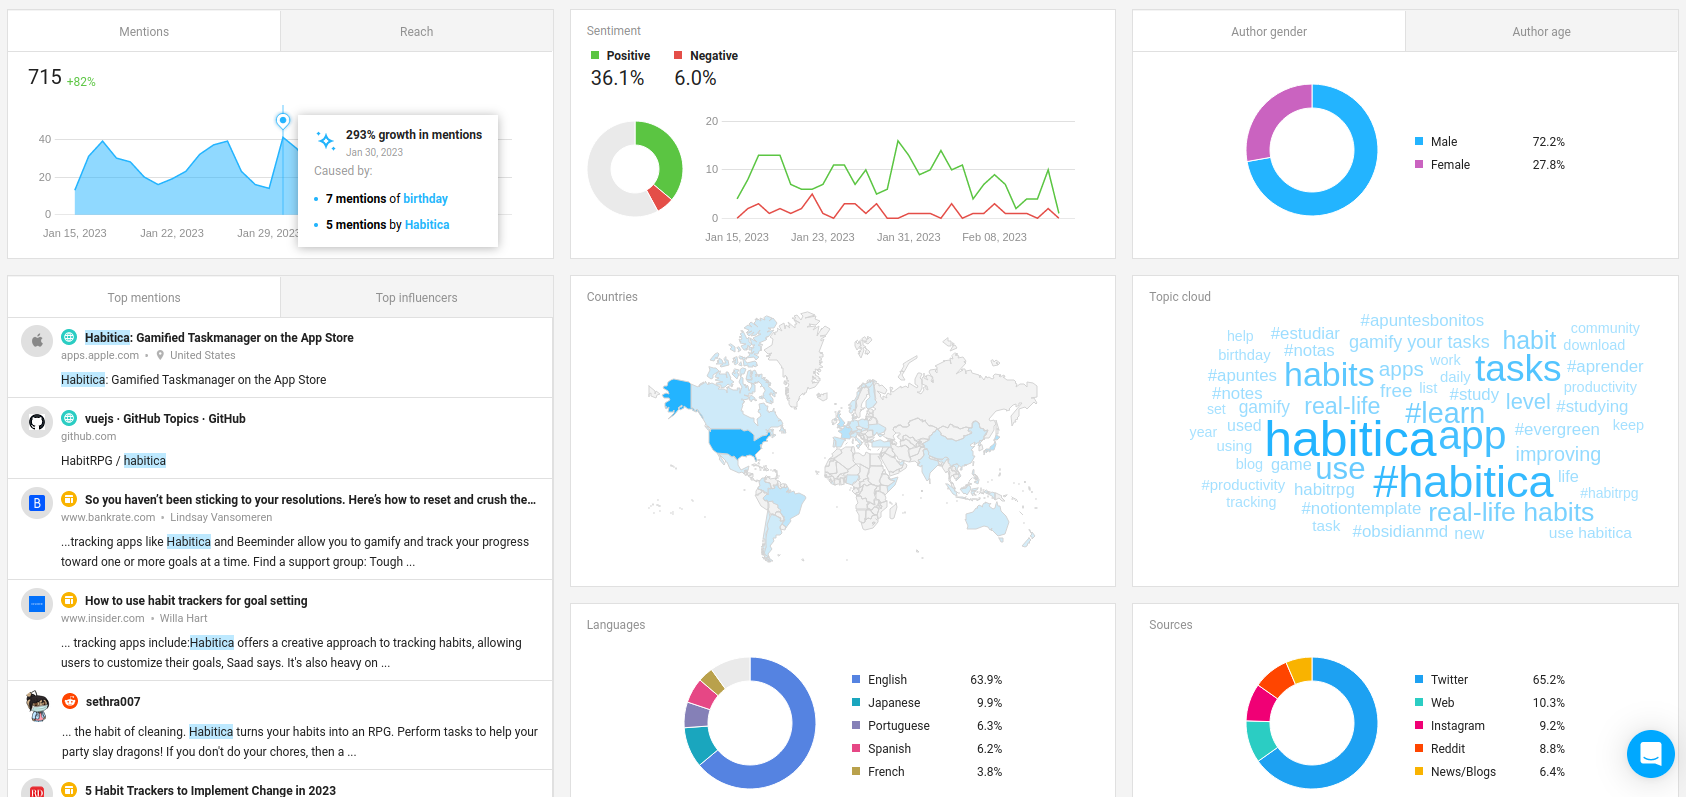Click news source icon beside Bankrate resolutions article

[69, 499]
